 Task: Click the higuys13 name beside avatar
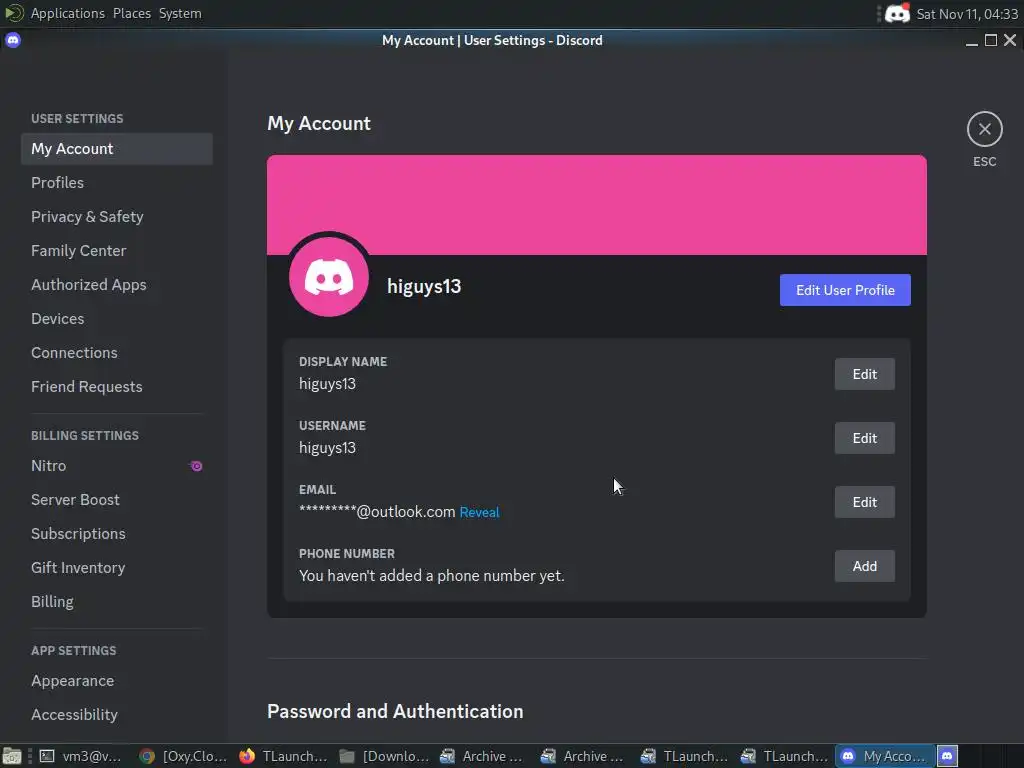(424, 287)
